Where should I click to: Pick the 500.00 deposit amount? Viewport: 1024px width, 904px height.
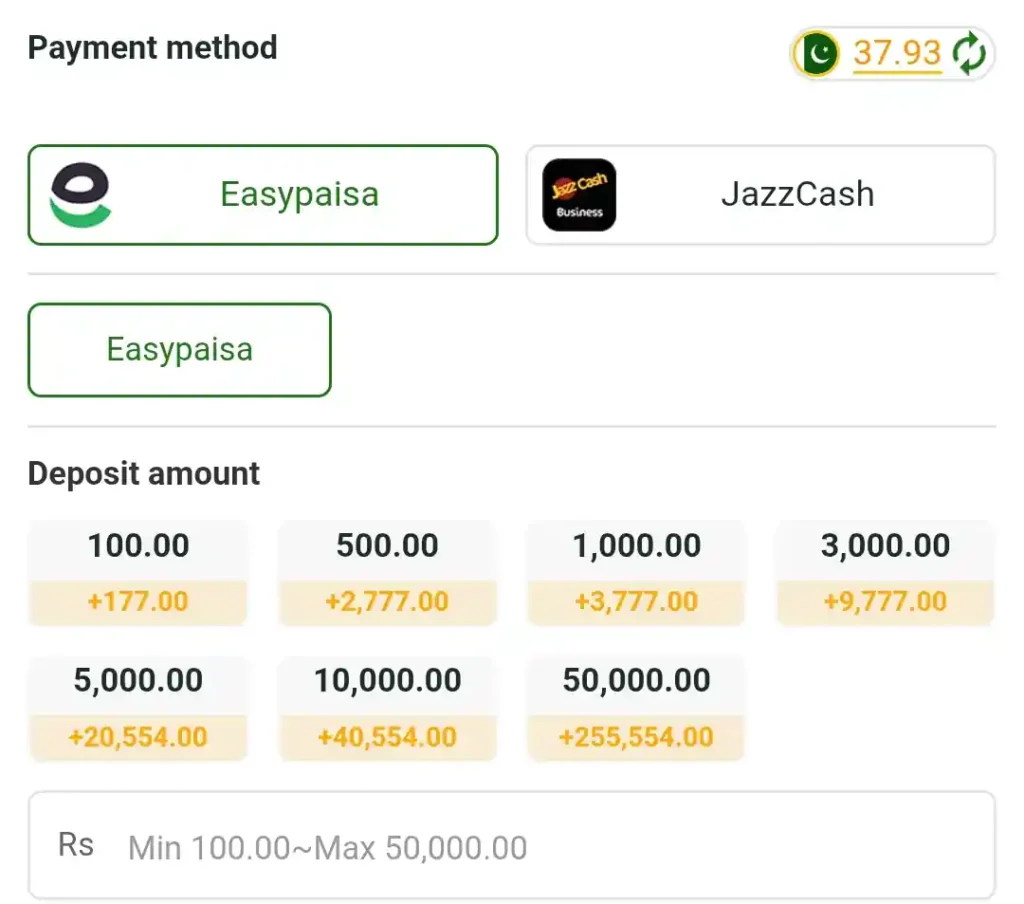(387, 573)
